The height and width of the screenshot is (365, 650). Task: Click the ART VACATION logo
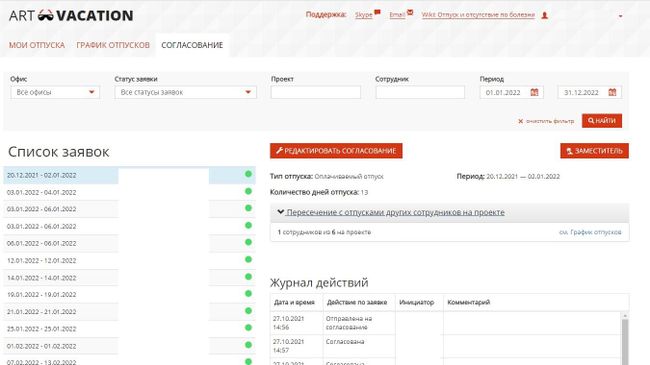pos(71,16)
